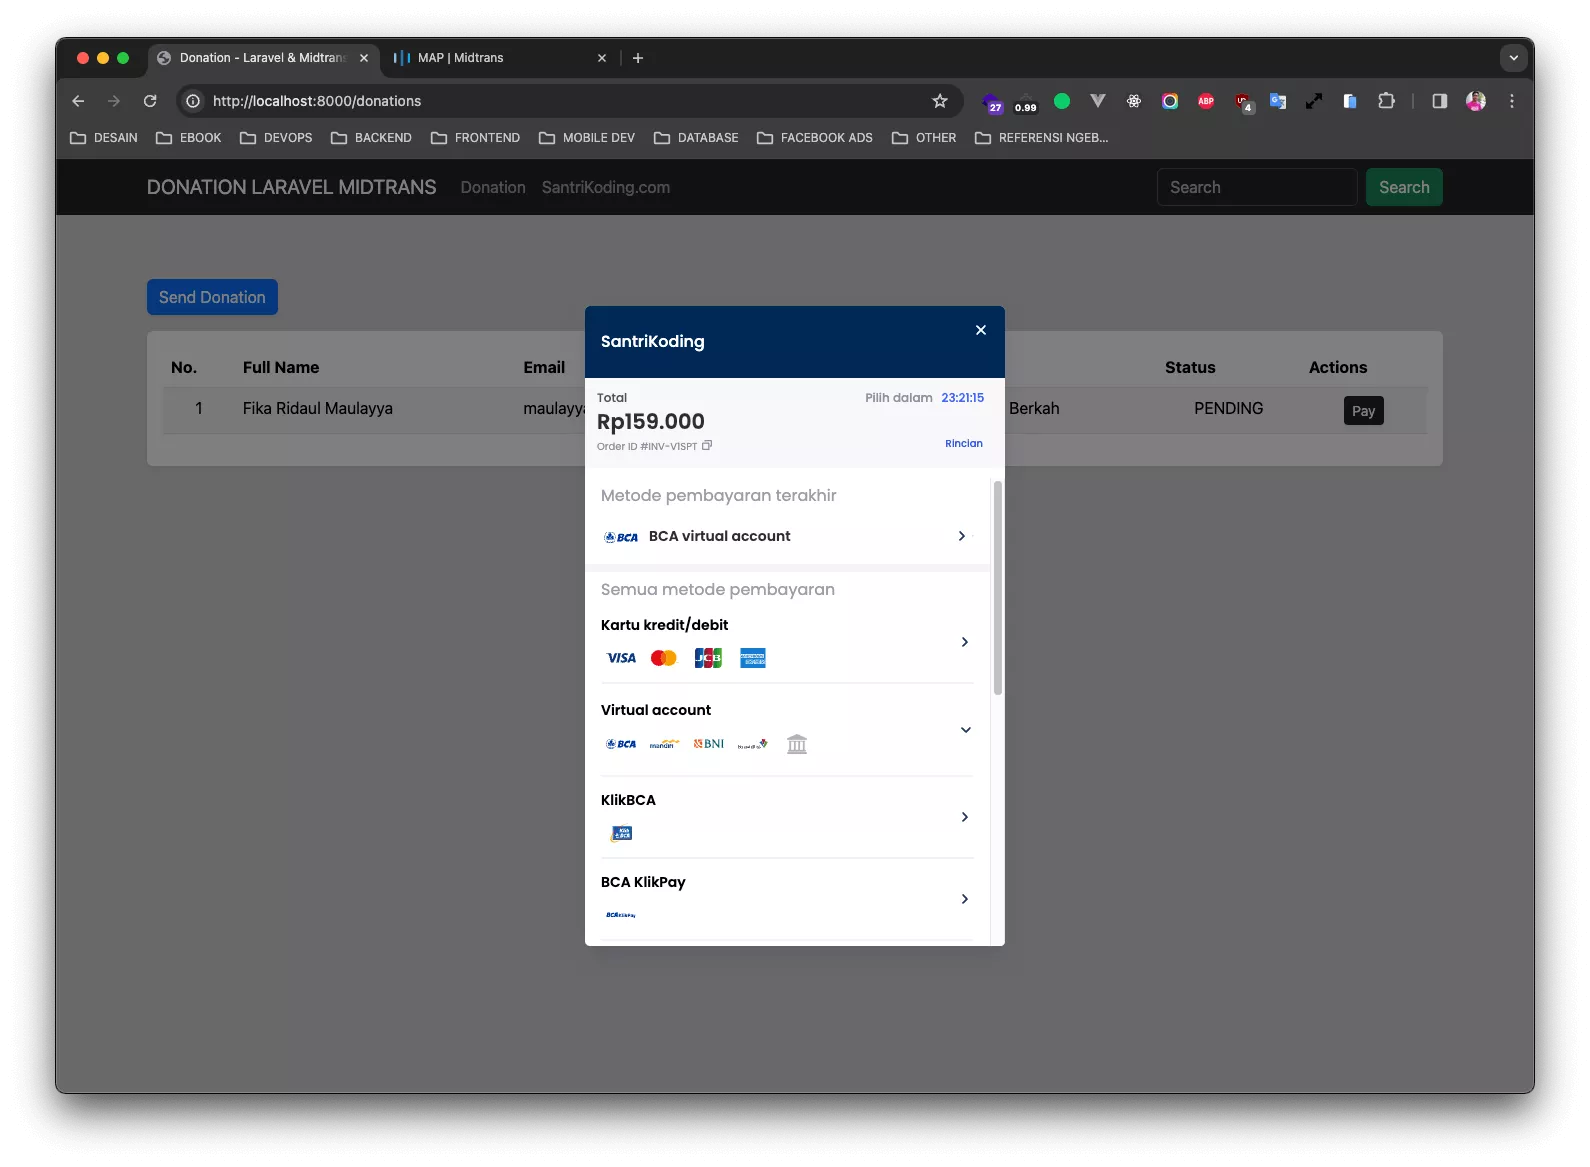Focus the navbar Search input field
This screenshot has width=1590, height=1167.
point(1257,187)
